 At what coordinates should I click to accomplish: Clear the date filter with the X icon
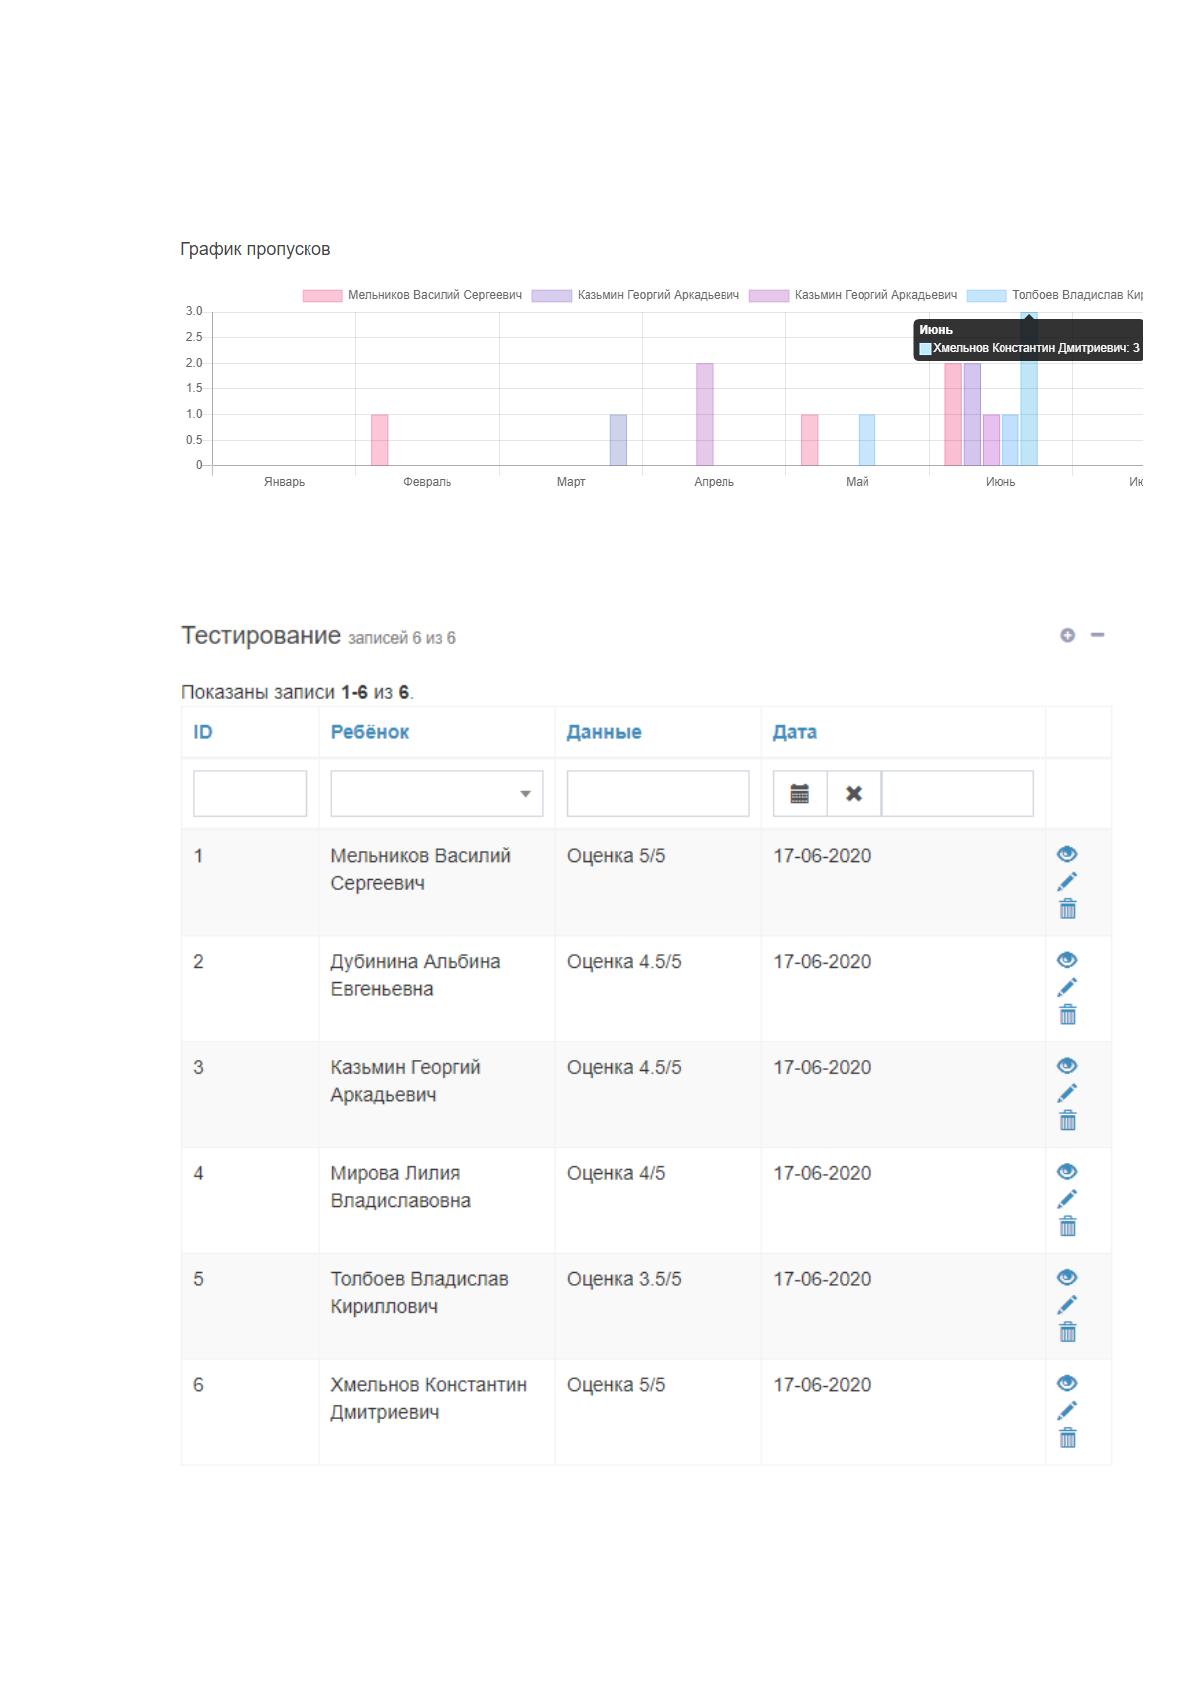(x=854, y=793)
